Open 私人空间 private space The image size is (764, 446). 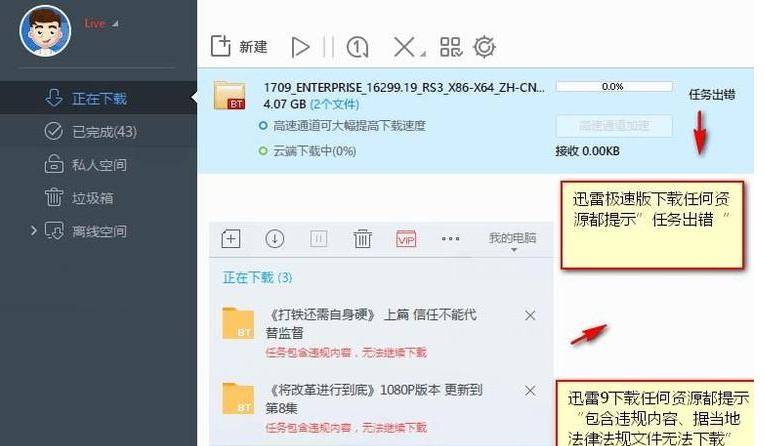tap(98, 164)
